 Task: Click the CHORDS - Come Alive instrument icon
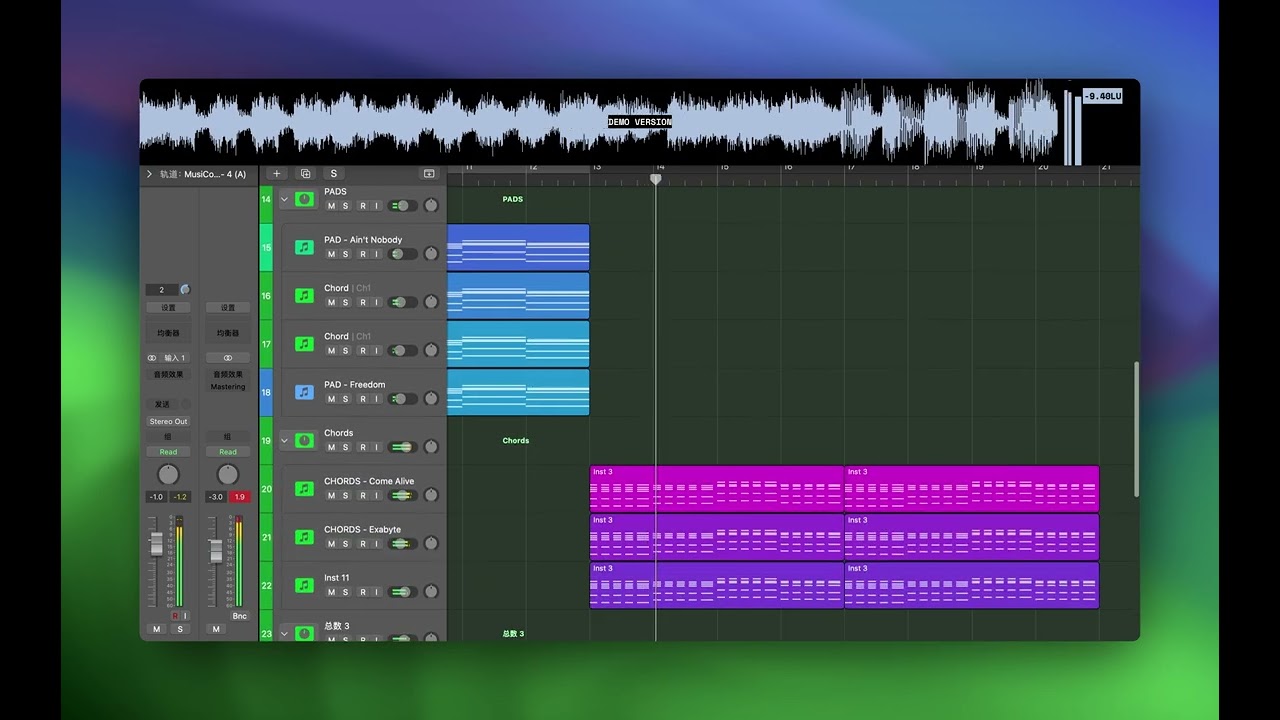(x=304, y=489)
